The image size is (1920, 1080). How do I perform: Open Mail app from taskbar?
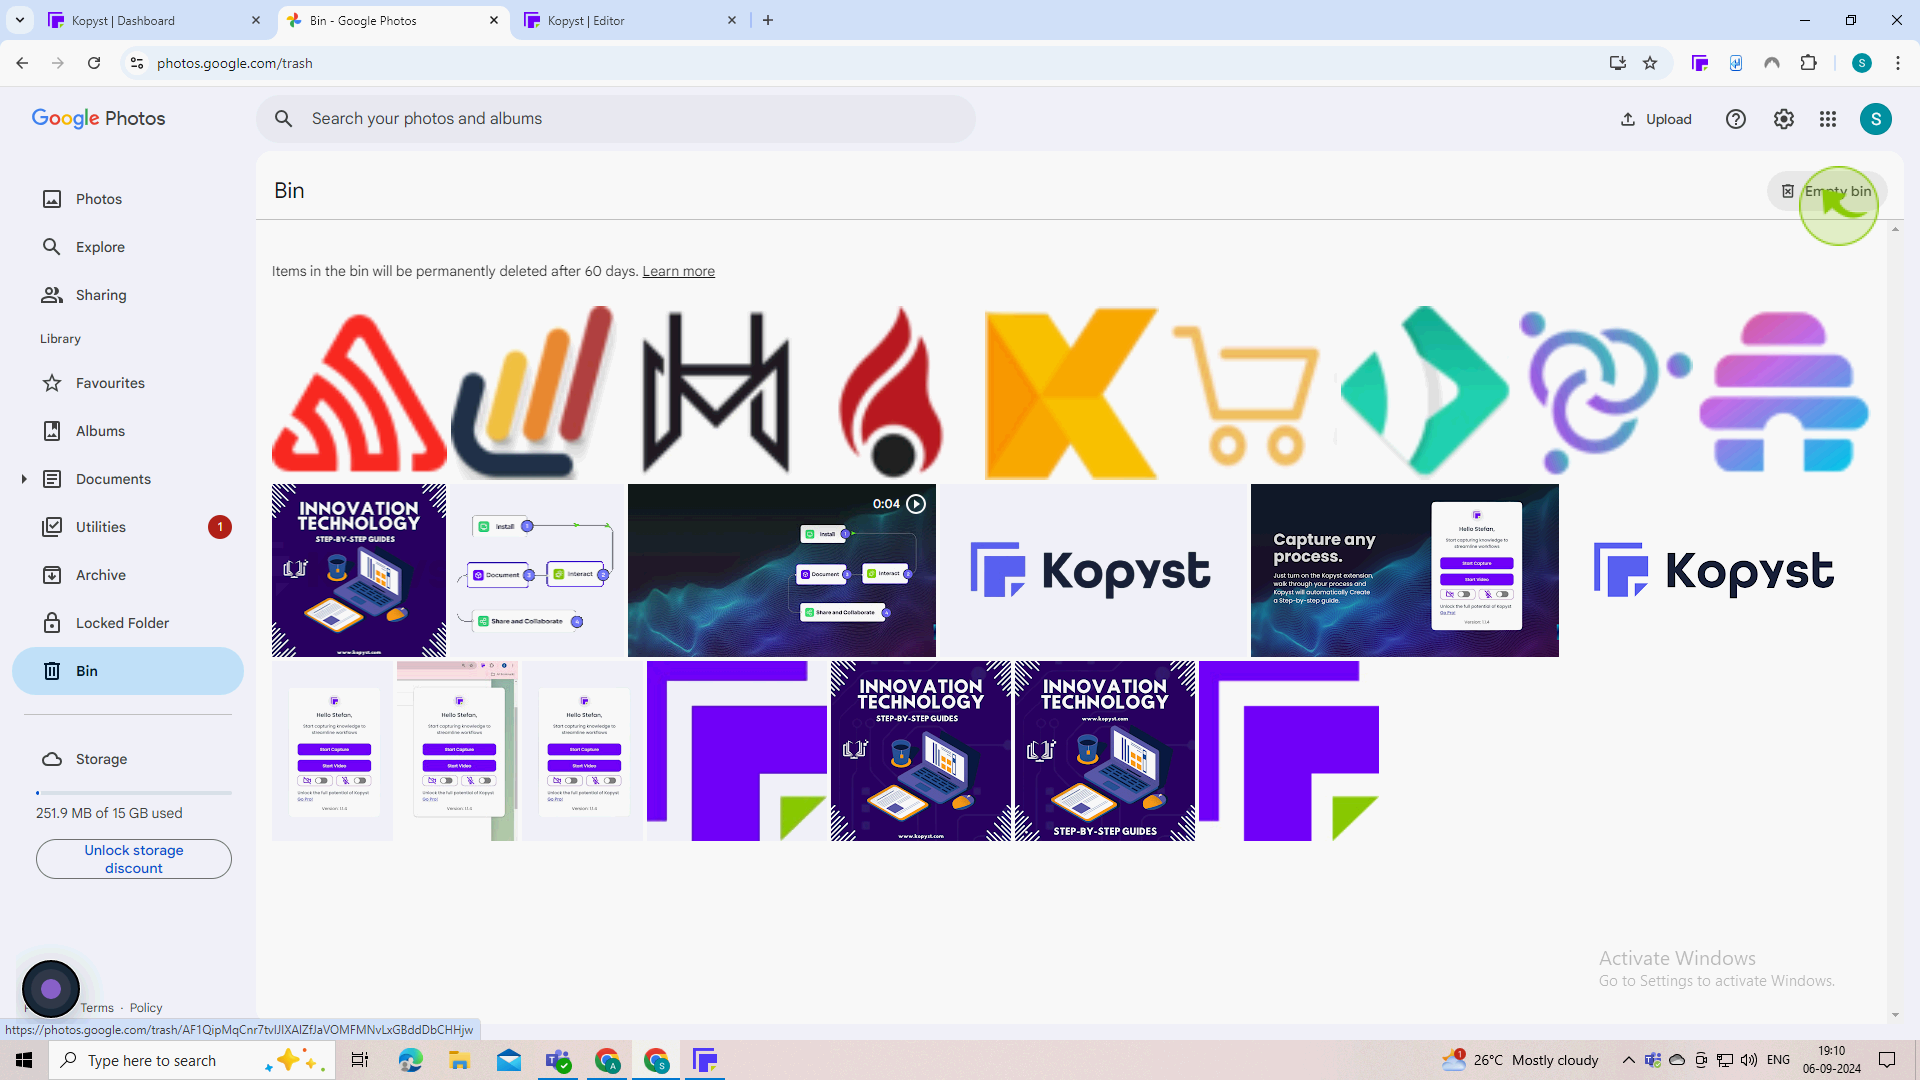pyautogui.click(x=509, y=1060)
